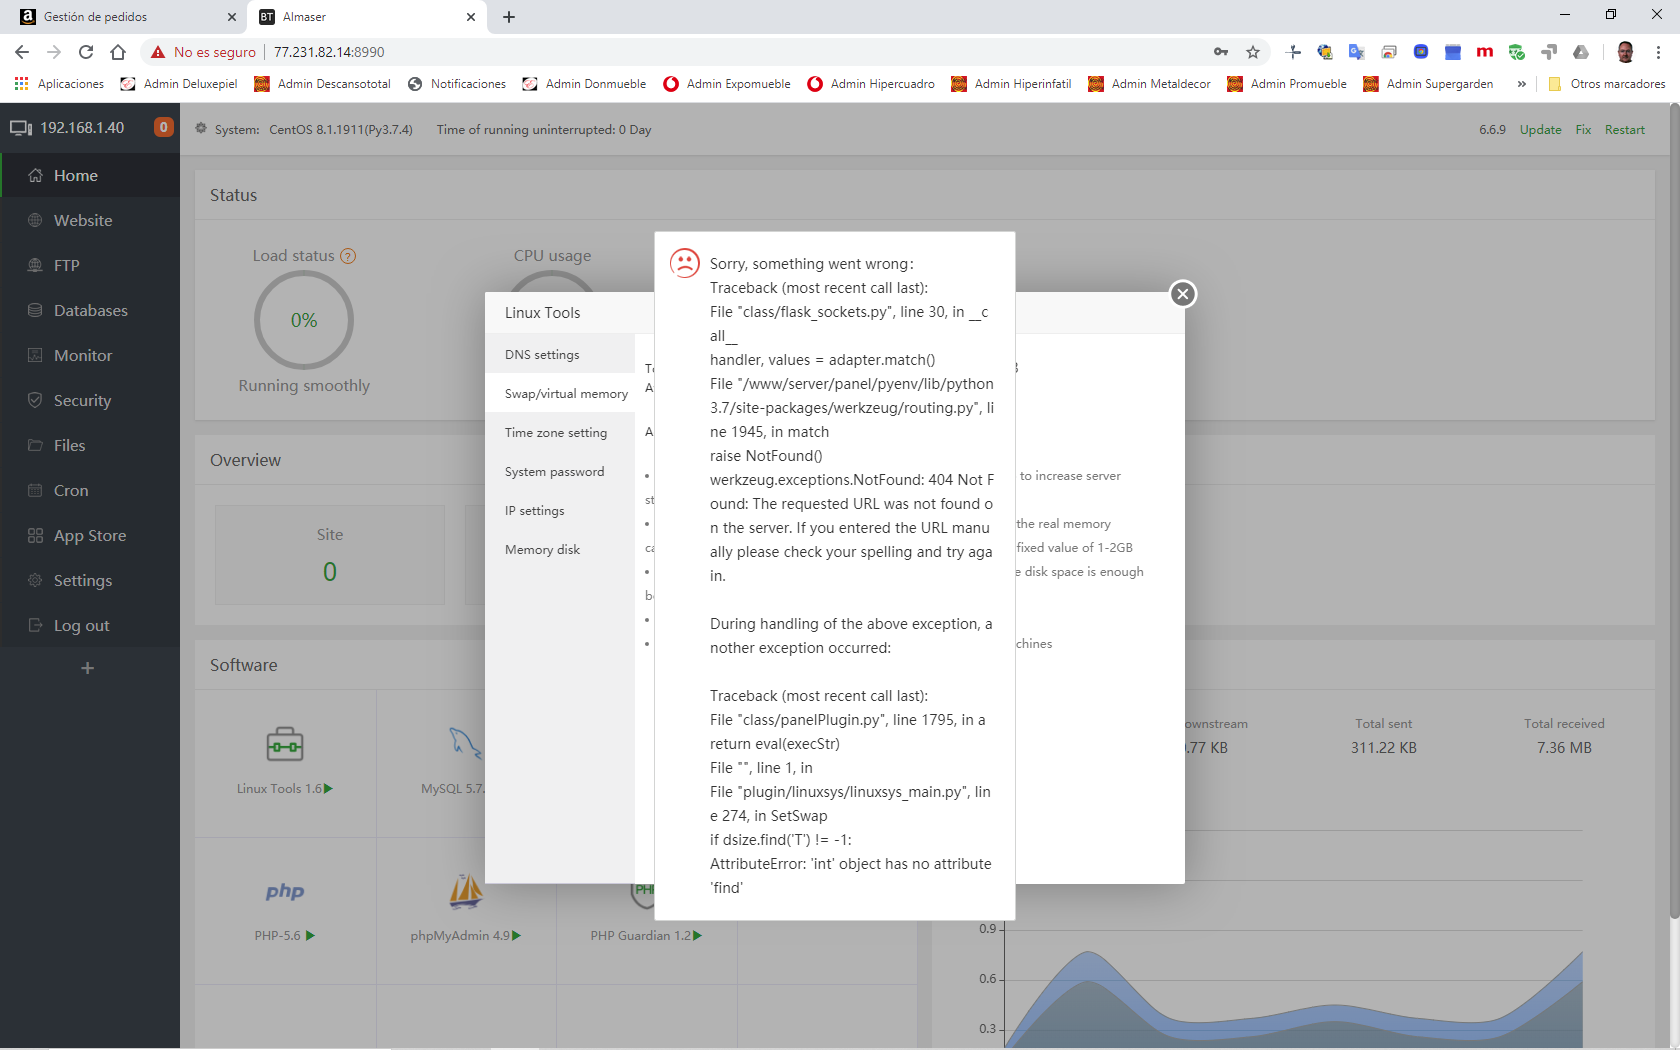Open the Admin Deluxepiel bookmark
The width and height of the screenshot is (1680, 1050).
(179, 84)
